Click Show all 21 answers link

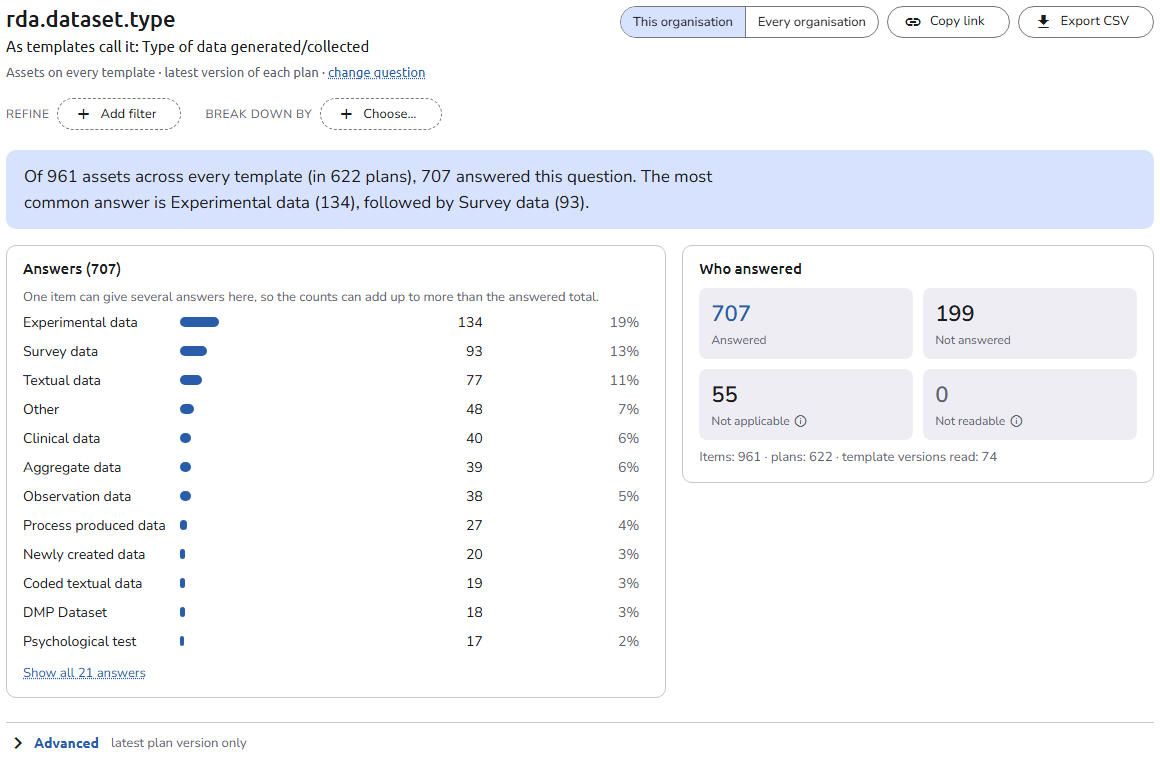(84, 673)
